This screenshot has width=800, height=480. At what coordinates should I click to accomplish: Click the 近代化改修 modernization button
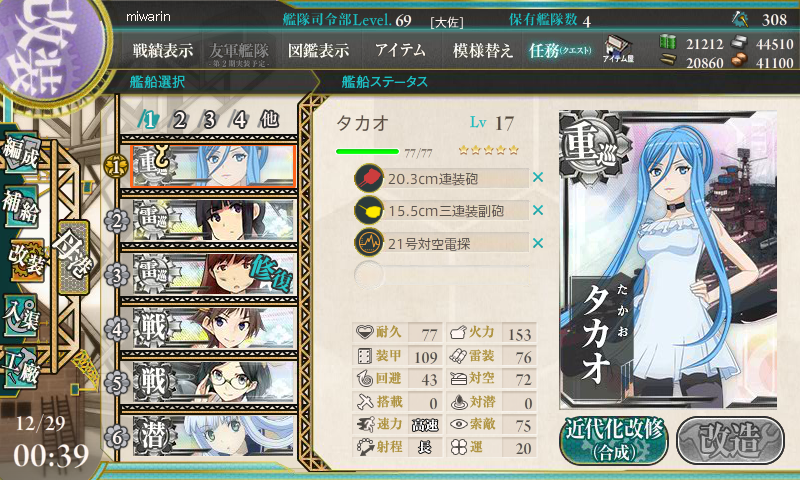(x=614, y=440)
